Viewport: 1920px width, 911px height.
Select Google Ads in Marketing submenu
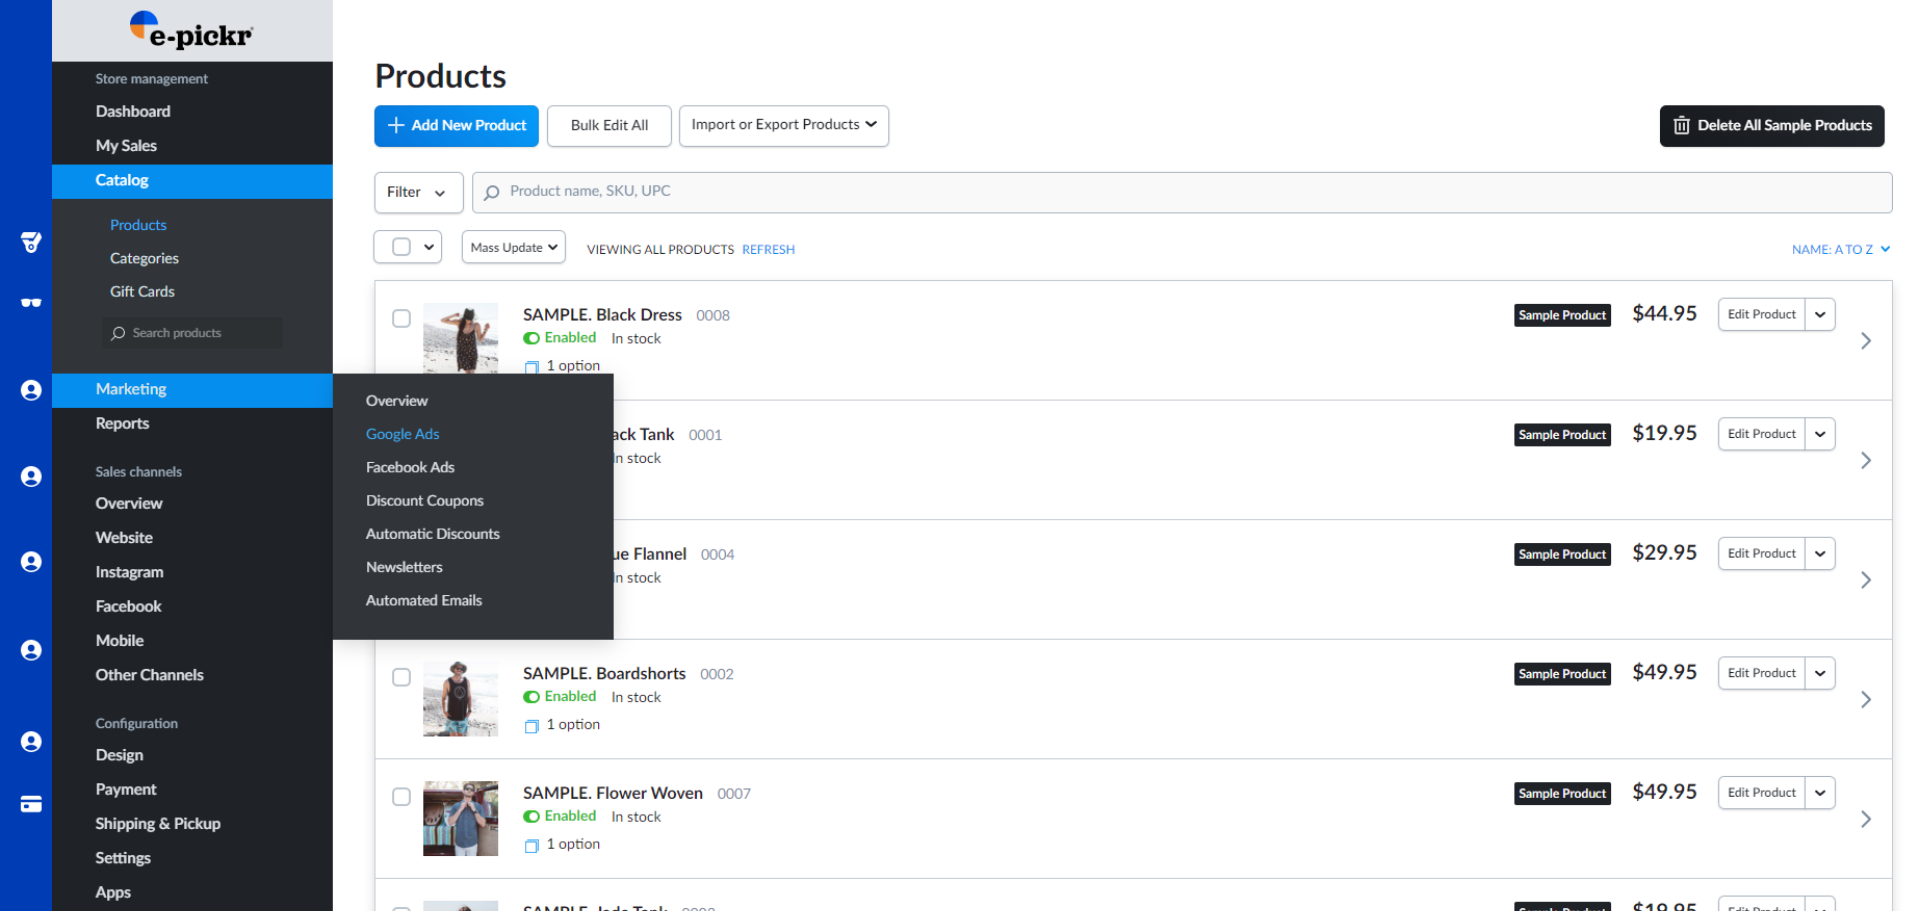402,434
